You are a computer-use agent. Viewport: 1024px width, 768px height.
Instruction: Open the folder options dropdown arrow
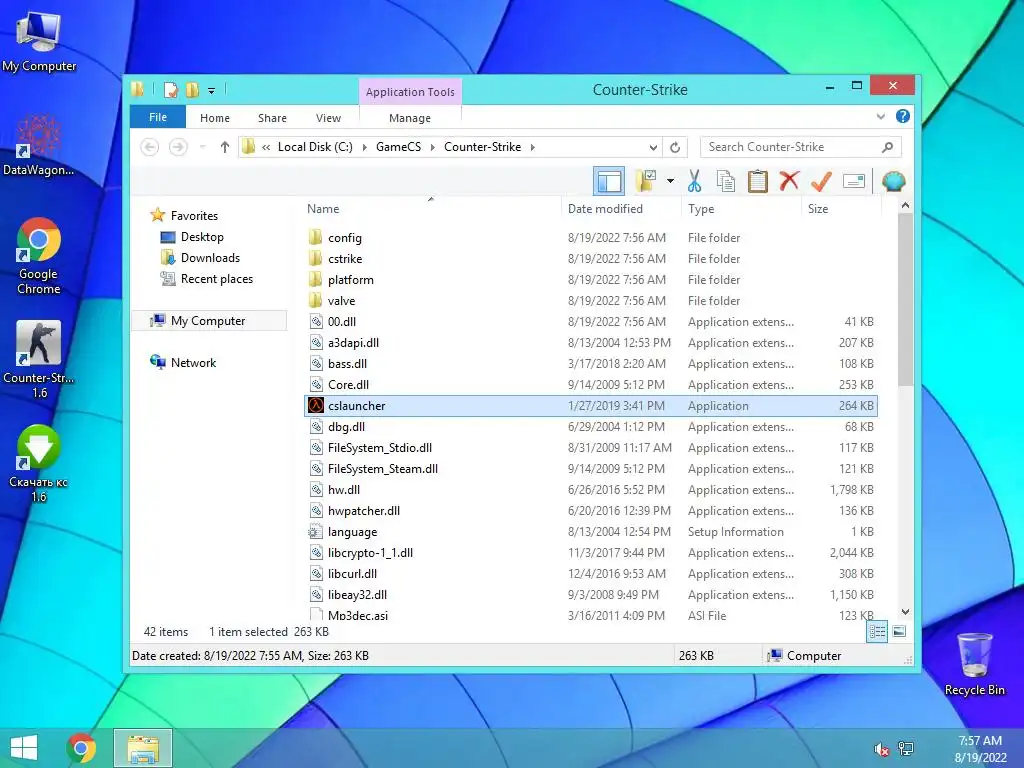(670, 181)
